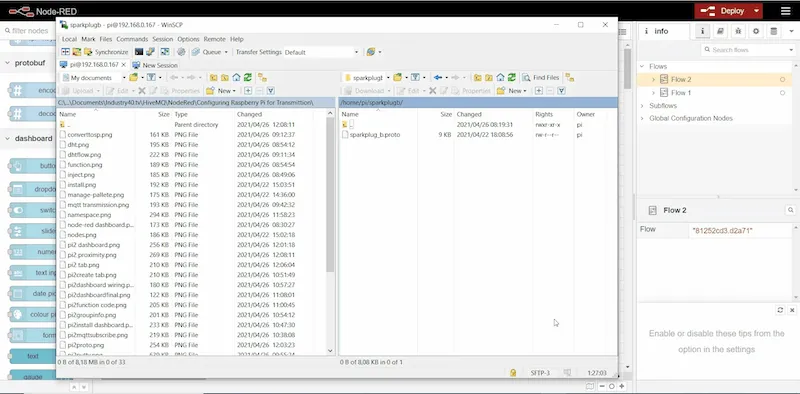Click the Search flows input field

(748, 50)
